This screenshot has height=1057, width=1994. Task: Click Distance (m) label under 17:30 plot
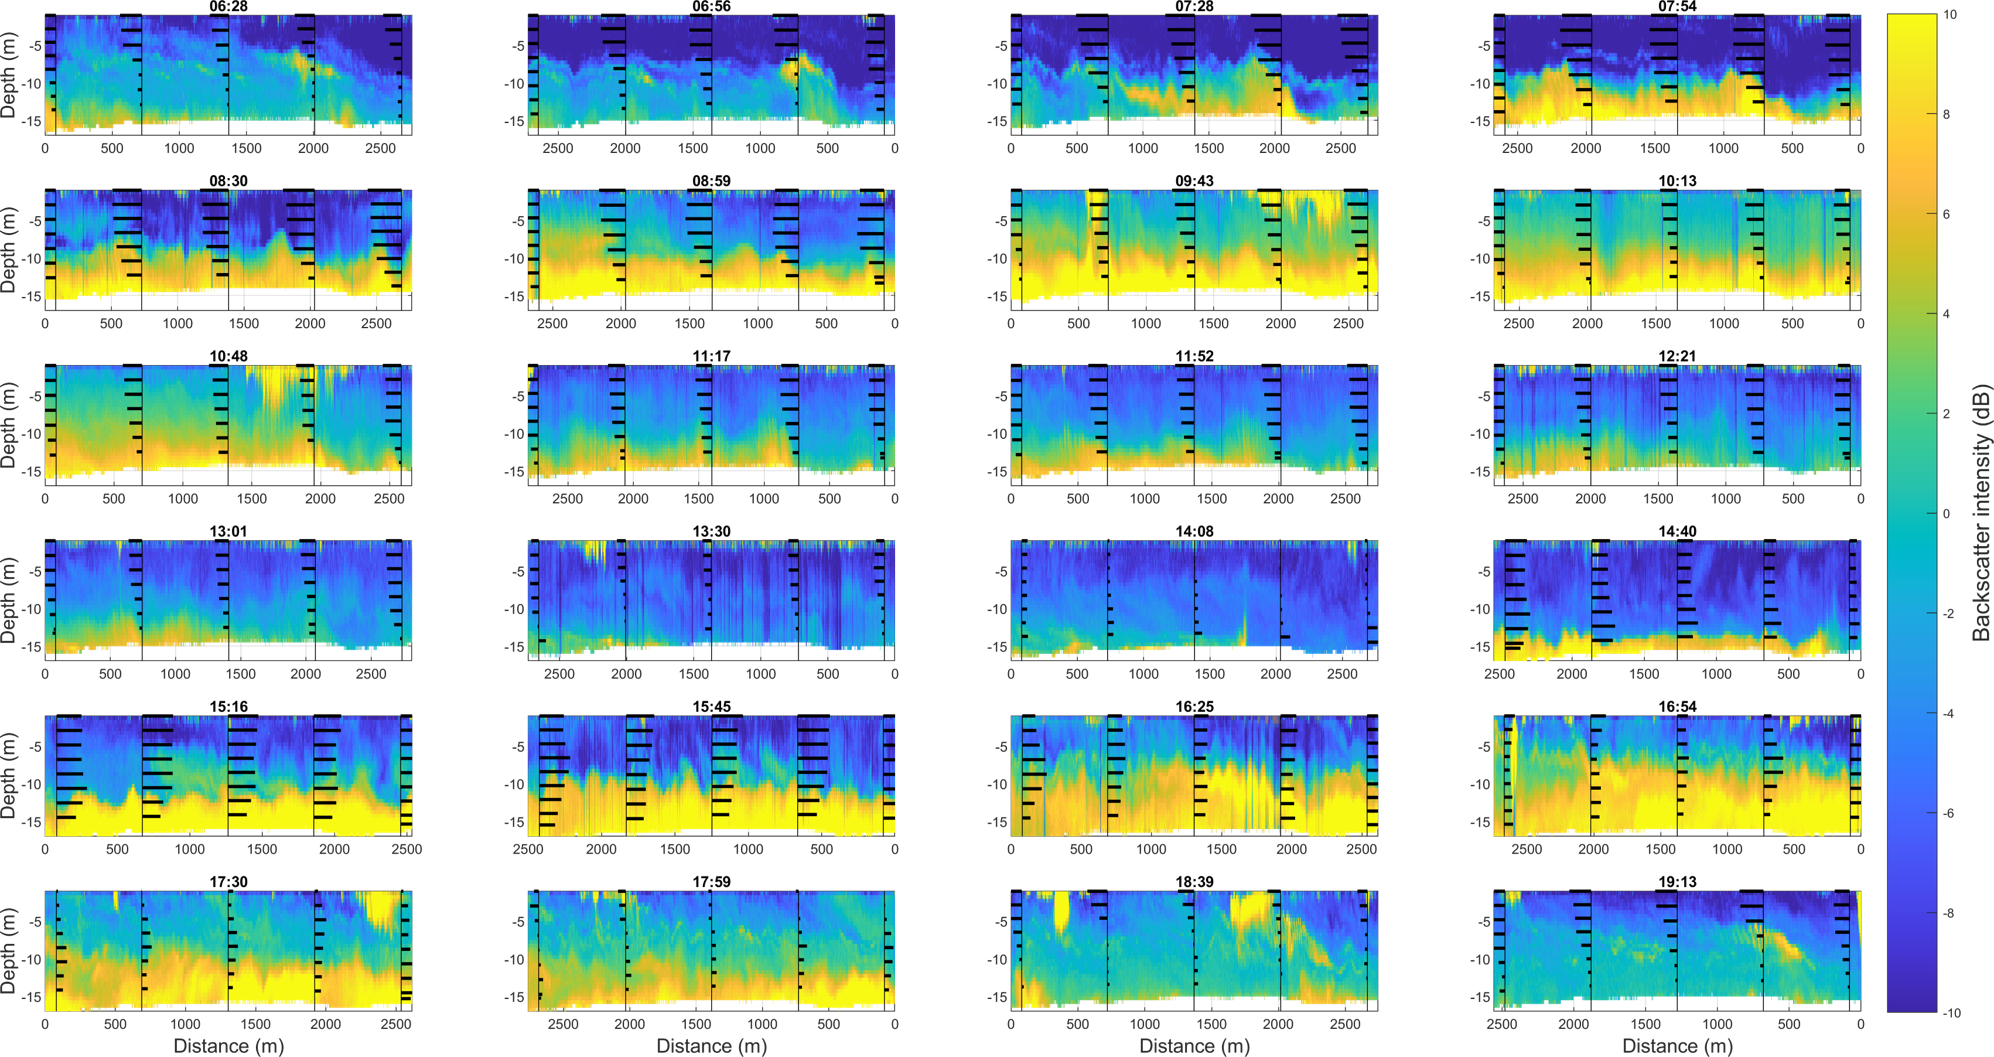(228, 1046)
